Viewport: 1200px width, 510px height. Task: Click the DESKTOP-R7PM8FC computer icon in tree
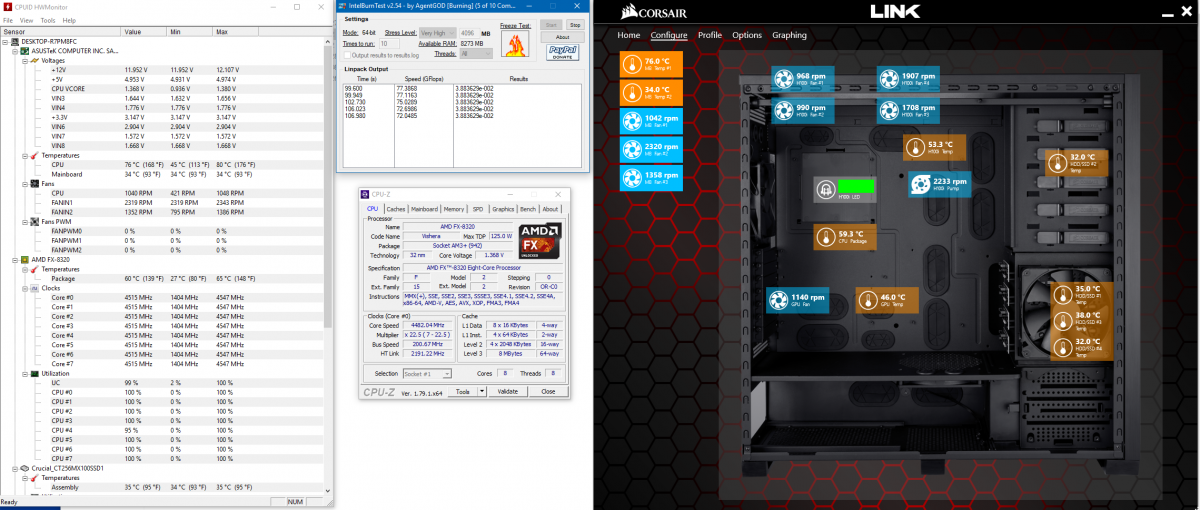(x=16, y=41)
